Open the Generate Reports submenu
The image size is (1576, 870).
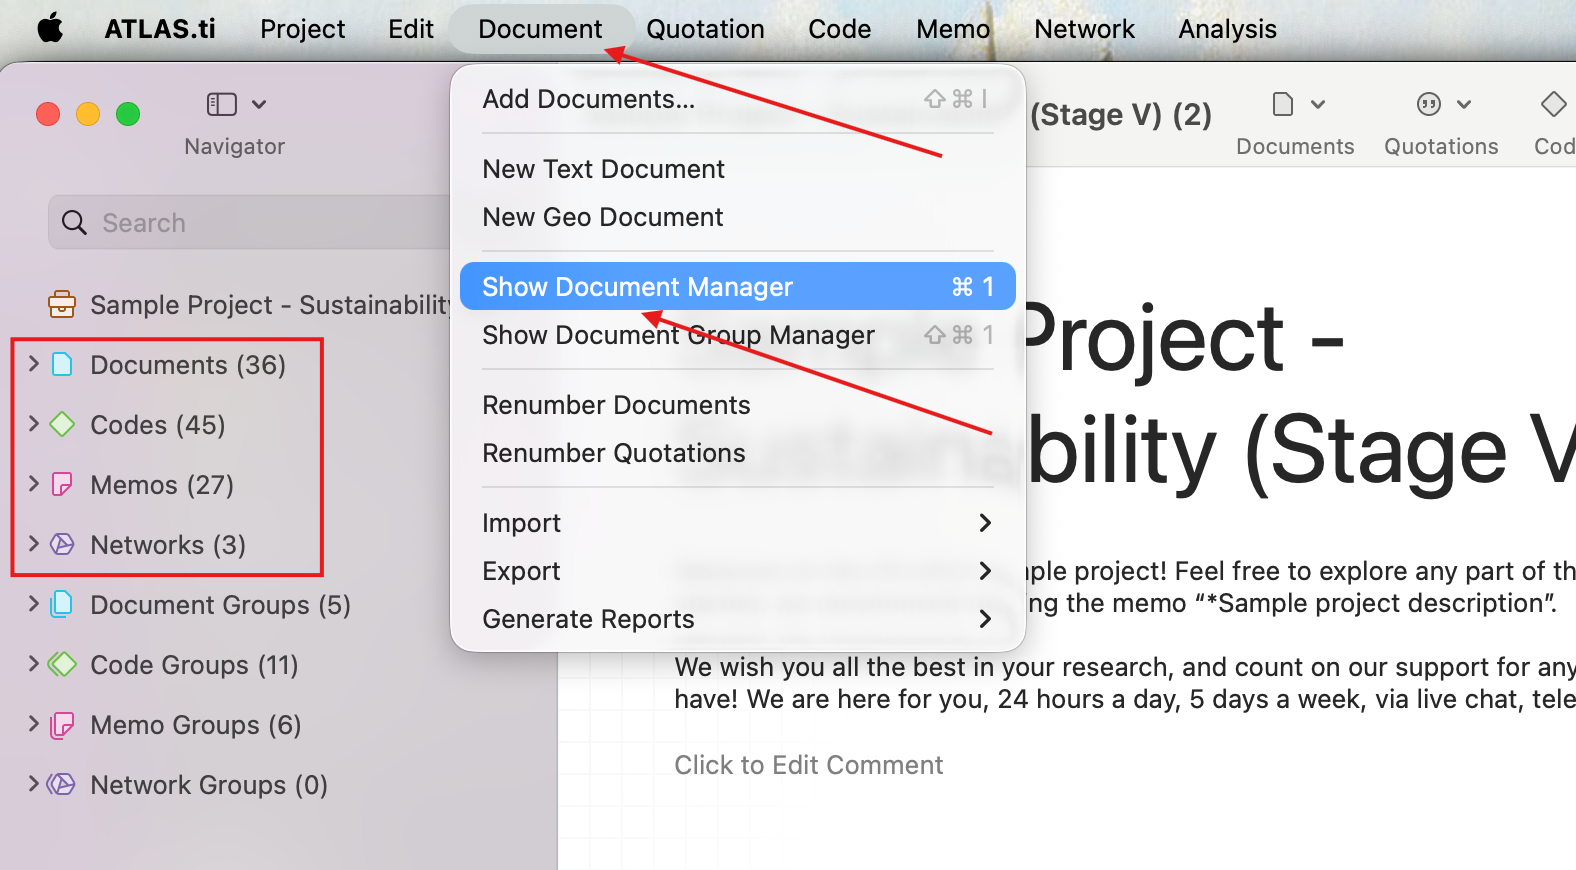pos(738,619)
